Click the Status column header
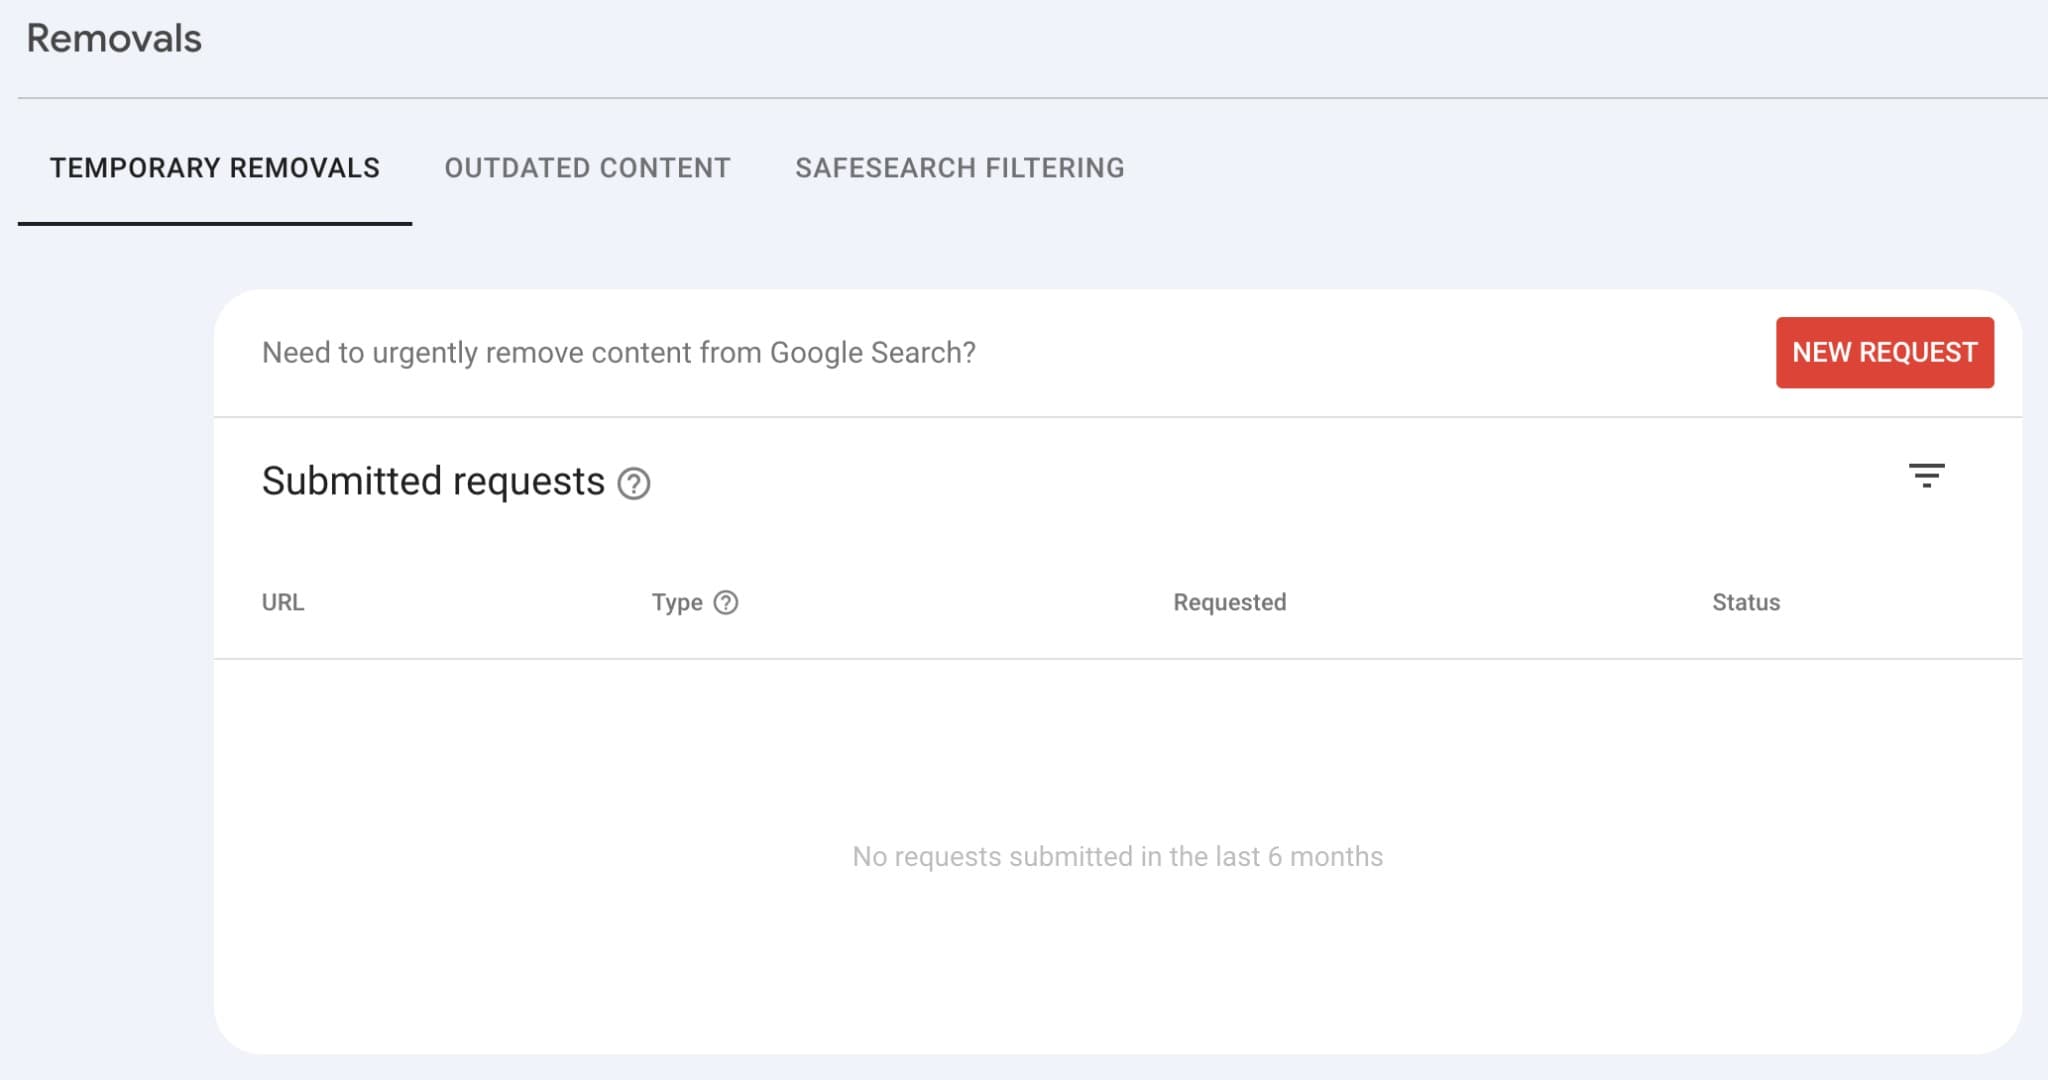 1745,602
